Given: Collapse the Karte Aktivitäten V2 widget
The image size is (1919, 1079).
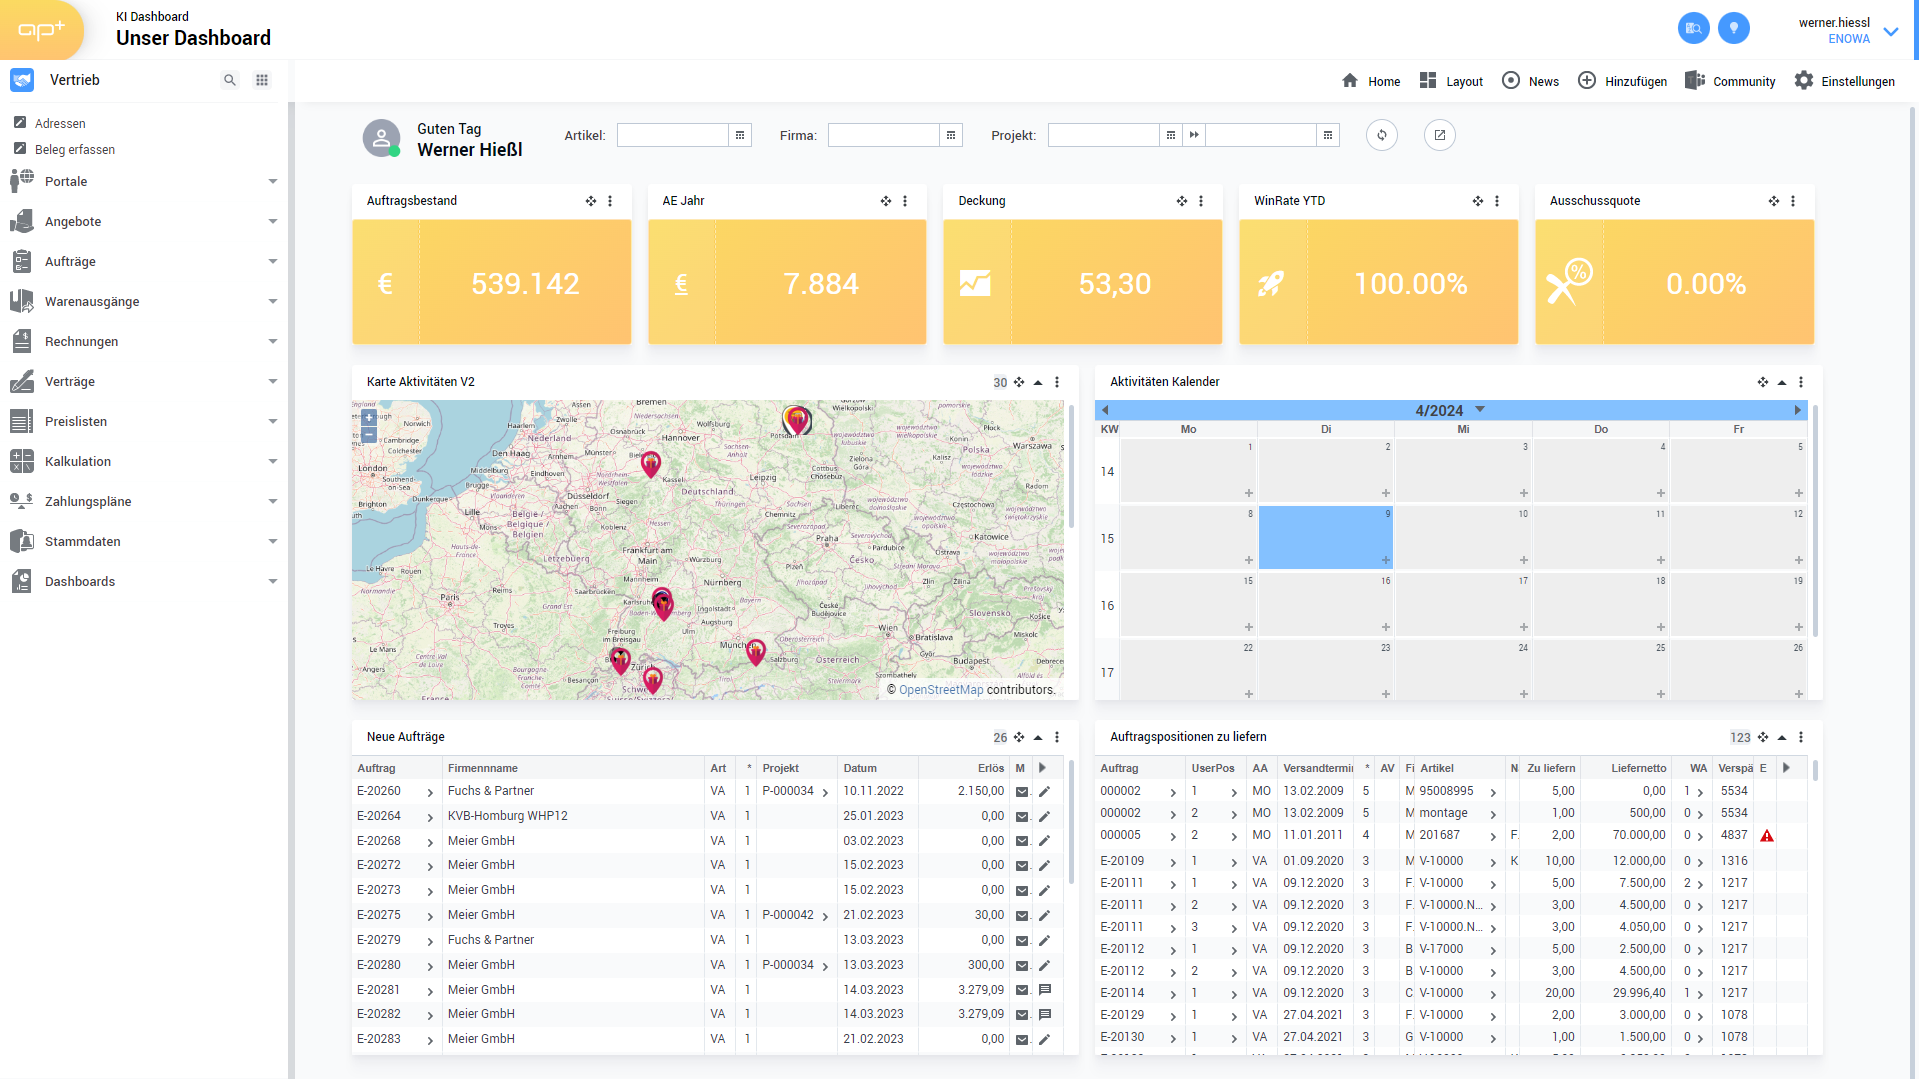Looking at the screenshot, I should [x=1038, y=382].
